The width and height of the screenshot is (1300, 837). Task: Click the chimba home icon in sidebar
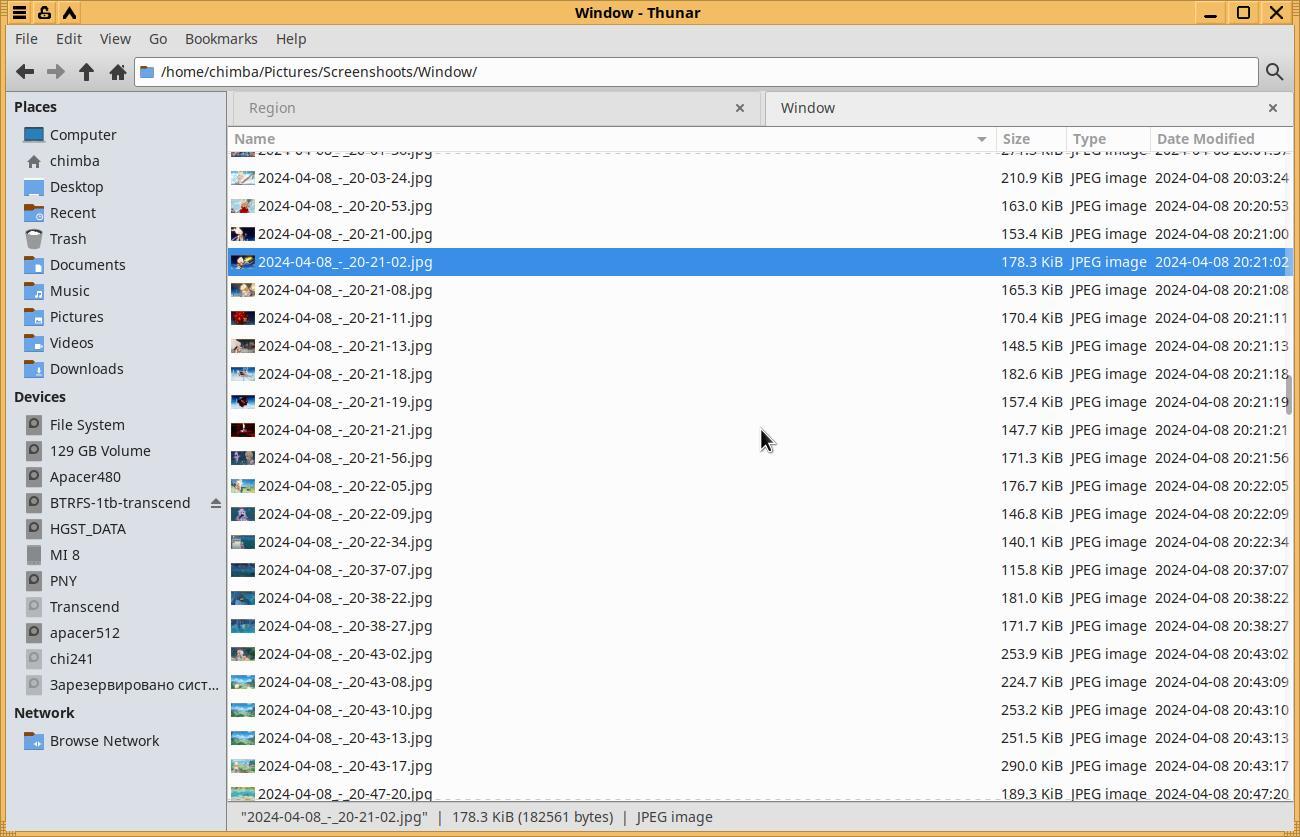click(x=34, y=161)
